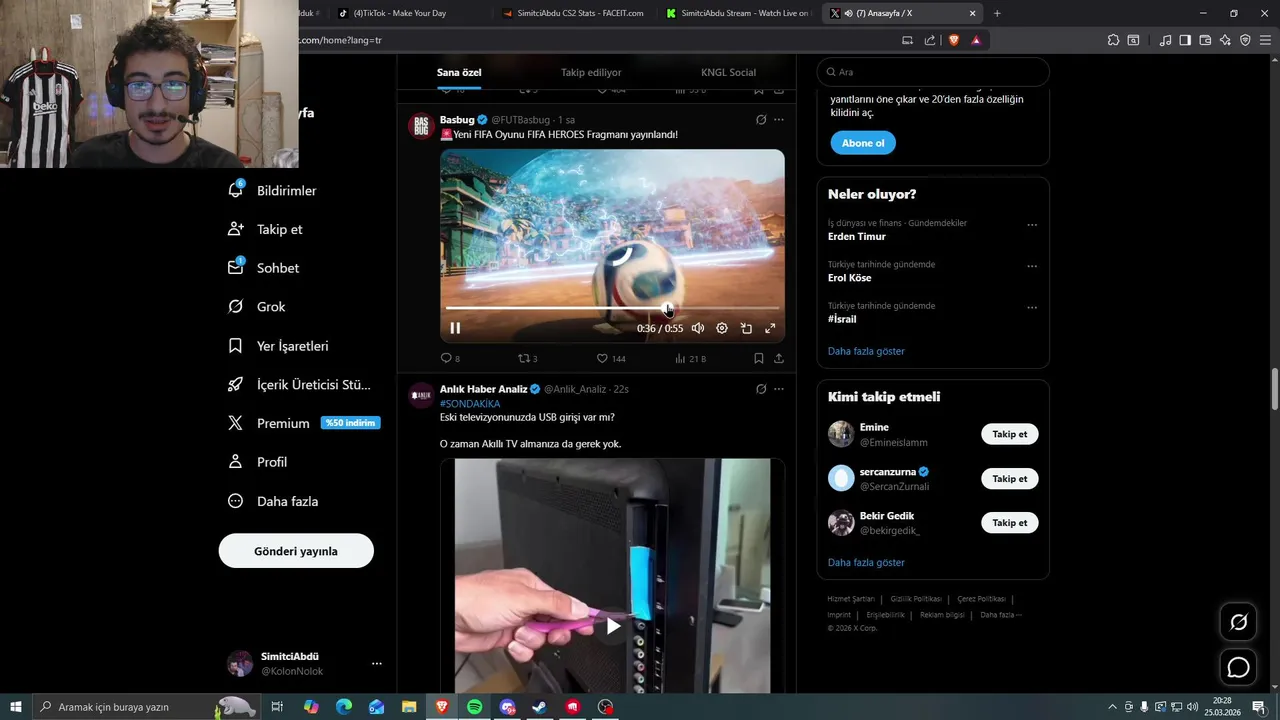Viewport: 1280px width, 720px height.
Task: Reply to the Basbug post
Action: (x=450, y=358)
